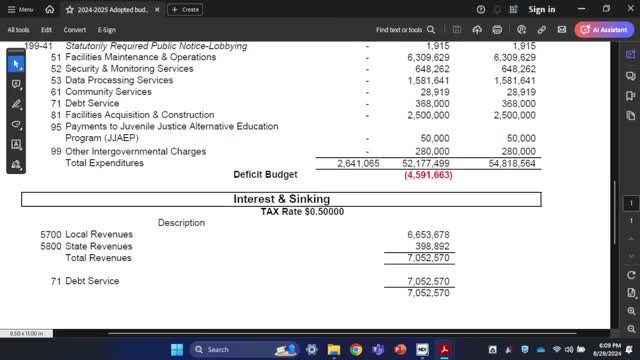
Task: Open the comments panel in right sidebar
Action: [631, 76]
